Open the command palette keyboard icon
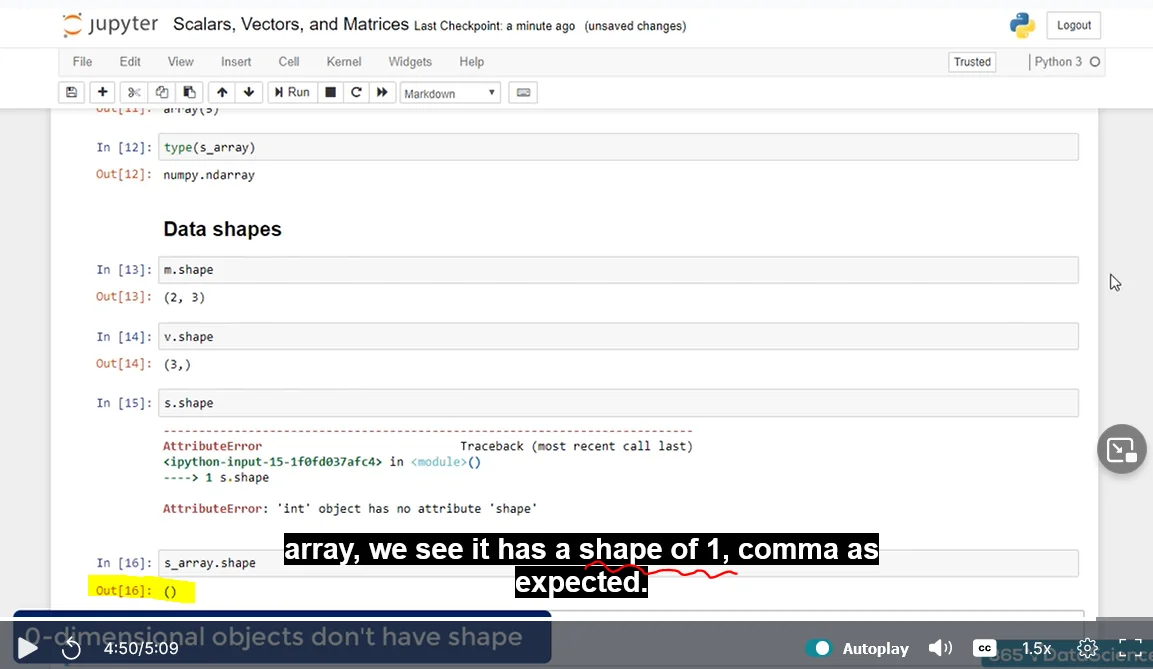The width and height of the screenshot is (1153, 669). click(x=522, y=93)
